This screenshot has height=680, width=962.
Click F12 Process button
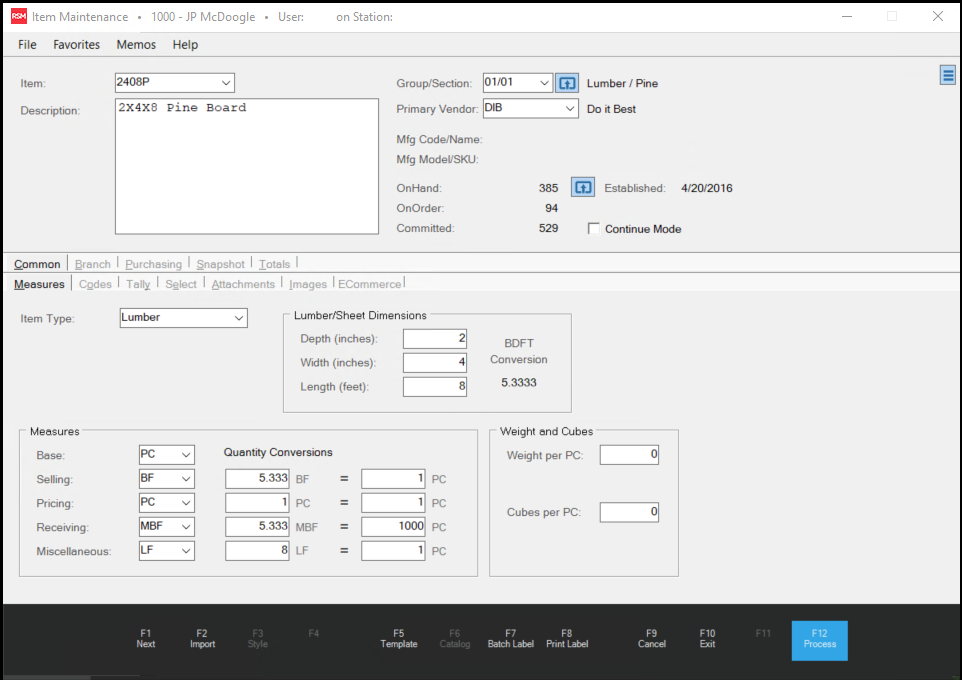pyautogui.click(x=820, y=640)
